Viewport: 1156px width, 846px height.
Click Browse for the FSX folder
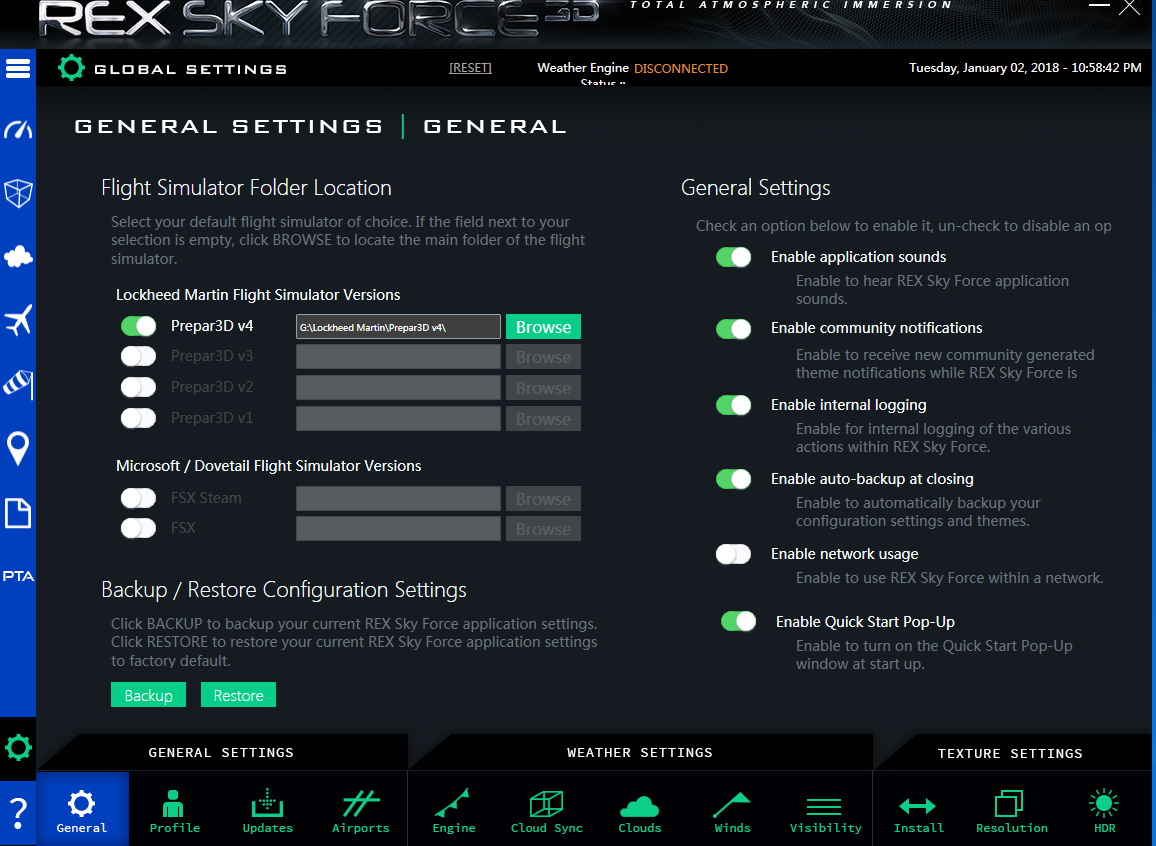543,529
